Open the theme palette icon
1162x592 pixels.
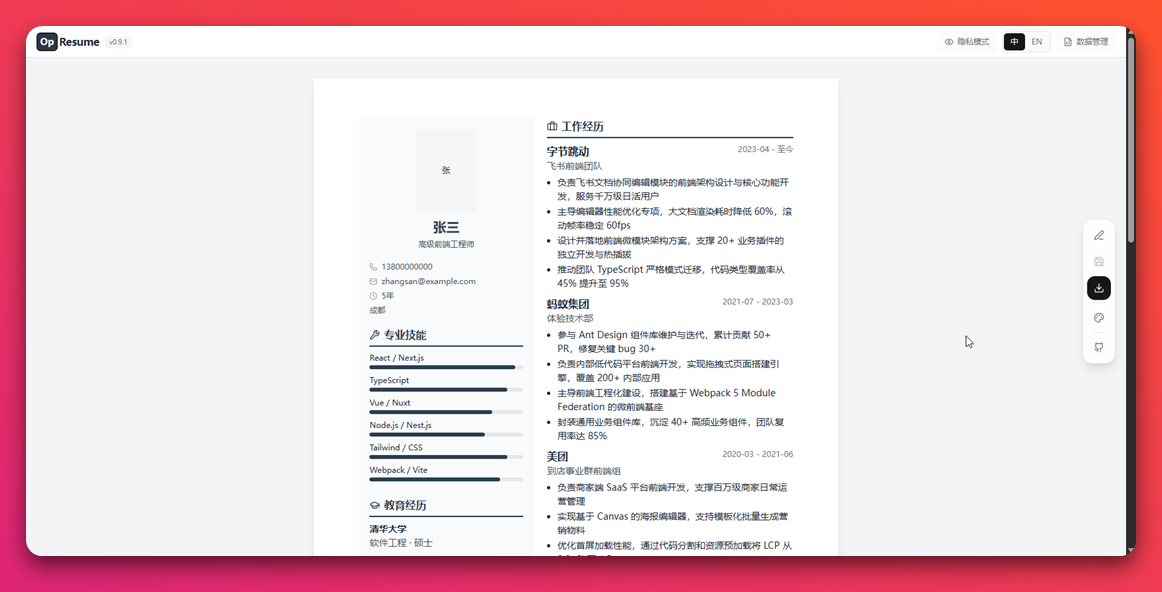[x=1099, y=317]
